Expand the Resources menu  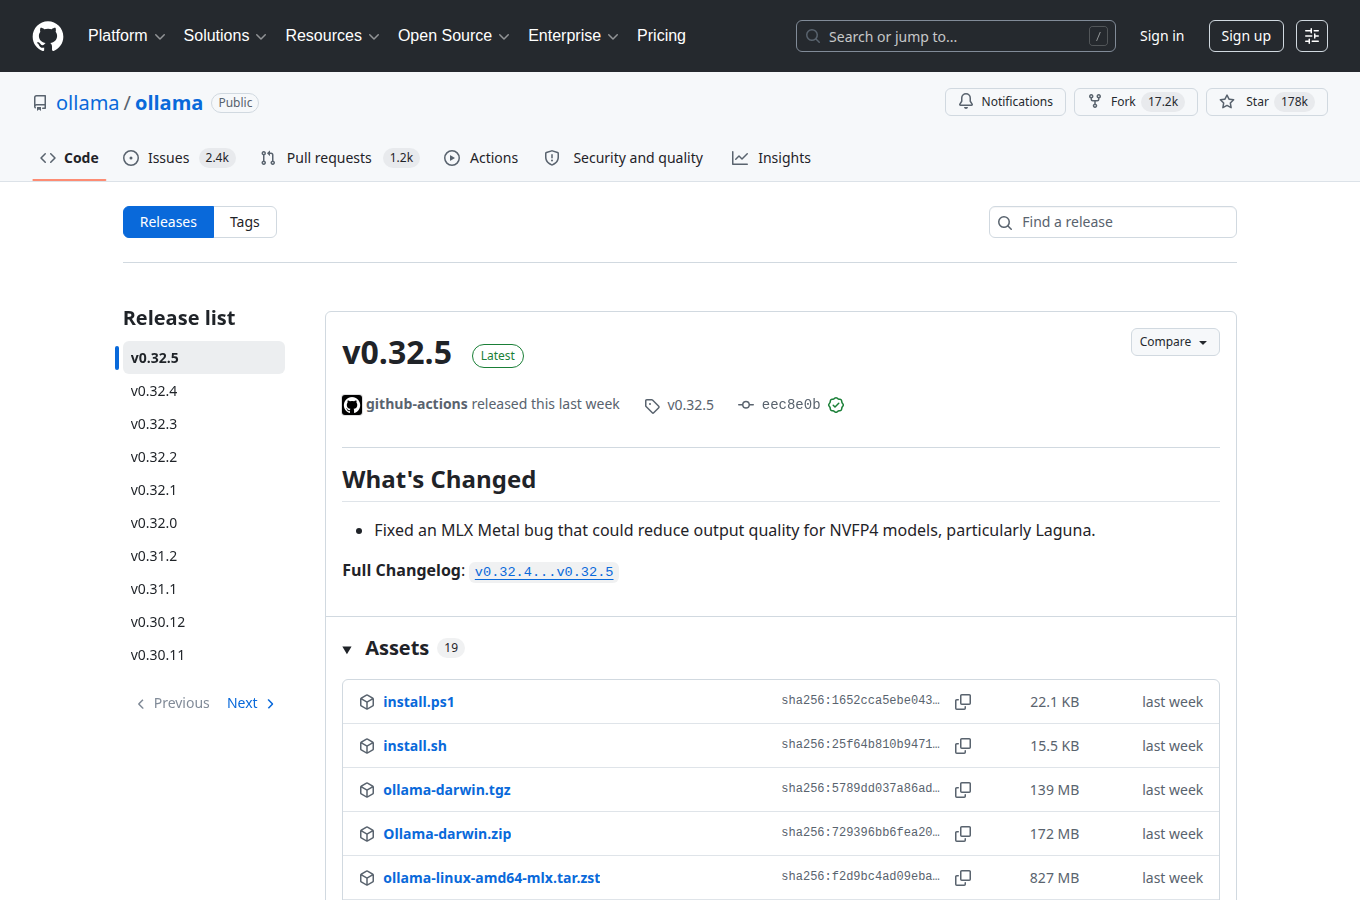332,36
